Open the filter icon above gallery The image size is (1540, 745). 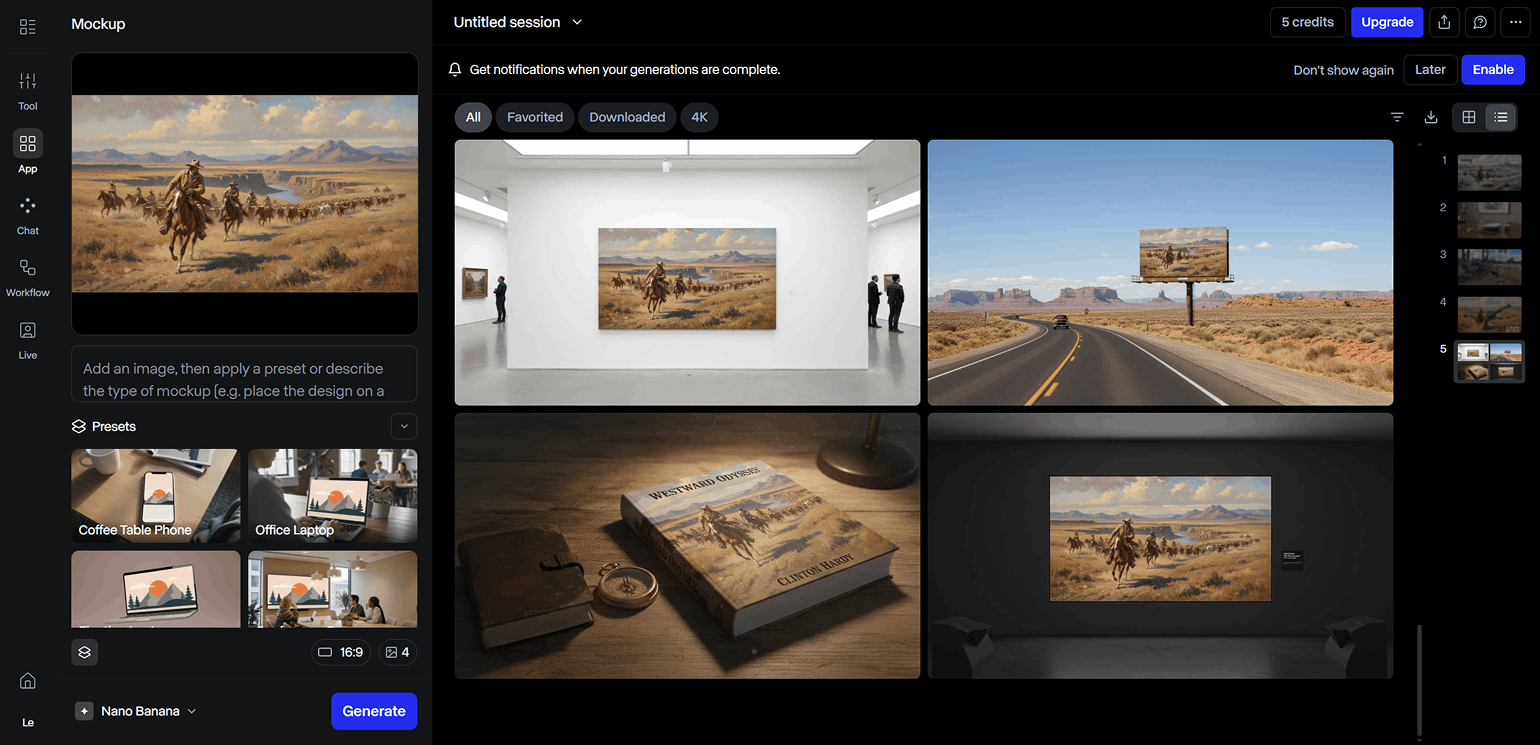coord(1397,117)
